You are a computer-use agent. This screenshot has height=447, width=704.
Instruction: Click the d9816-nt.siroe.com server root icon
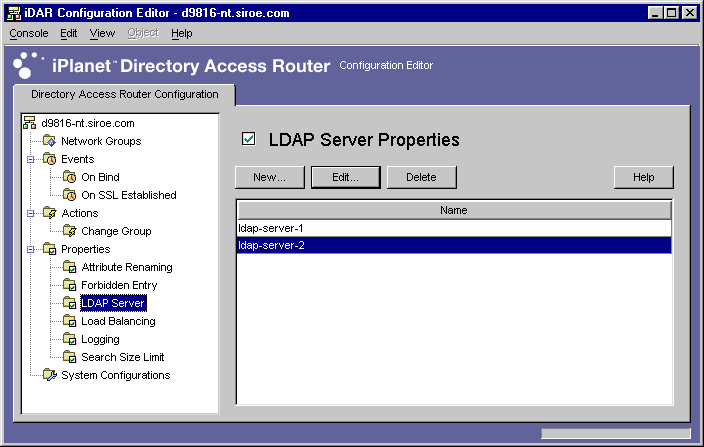pos(30,123)
